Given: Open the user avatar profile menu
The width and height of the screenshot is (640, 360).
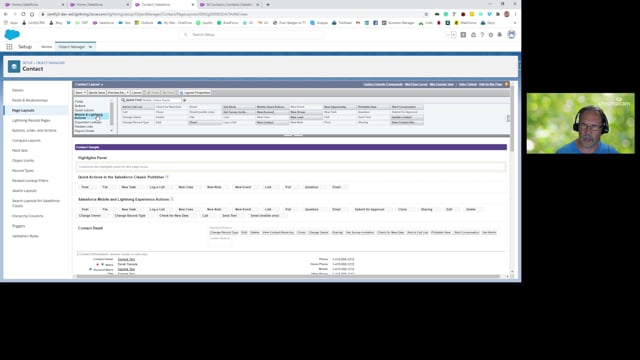Looking at the screenshot, I should pyautogui.click(x=511, y=35).
